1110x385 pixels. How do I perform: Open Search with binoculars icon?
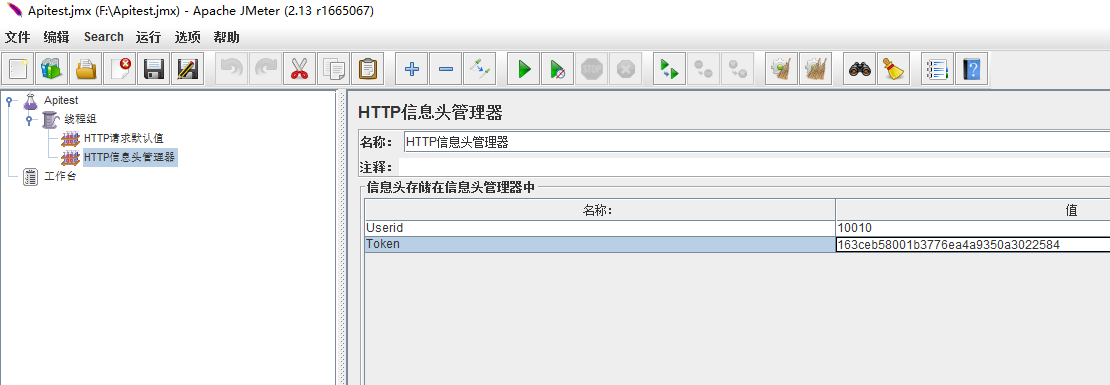tap(859, 69)
